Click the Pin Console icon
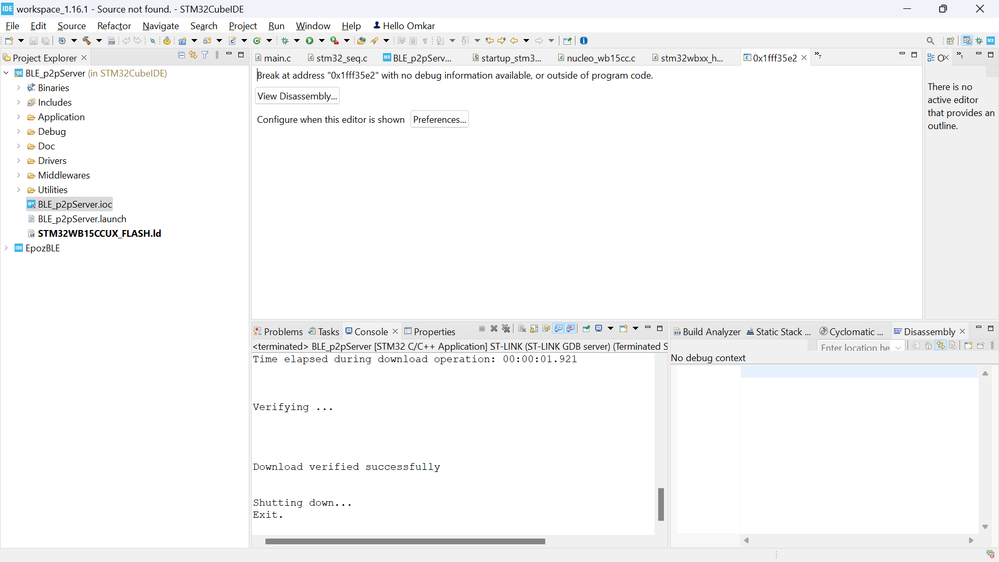 click(586, 329)
